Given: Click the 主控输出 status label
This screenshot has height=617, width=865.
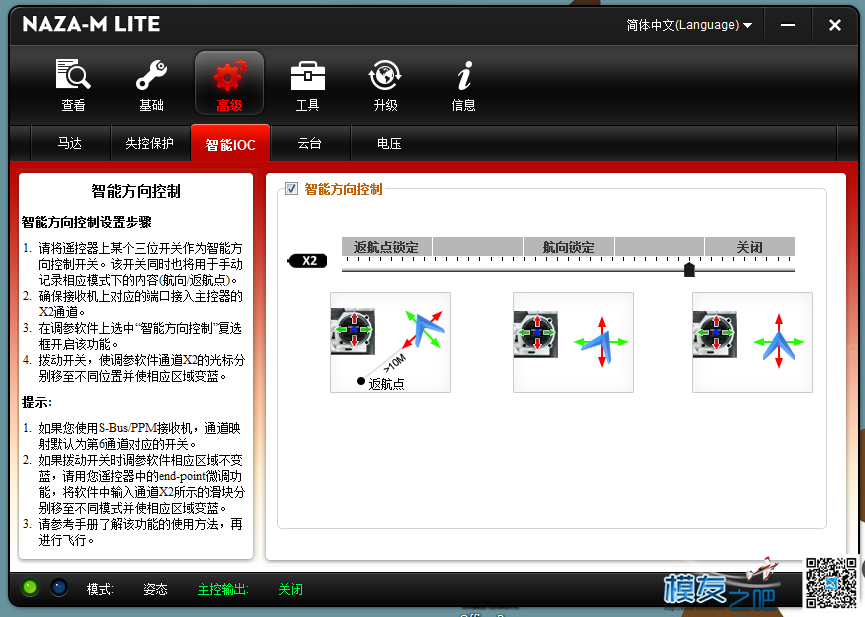Looking at the screenshot, I should click(x=223, y=589).
